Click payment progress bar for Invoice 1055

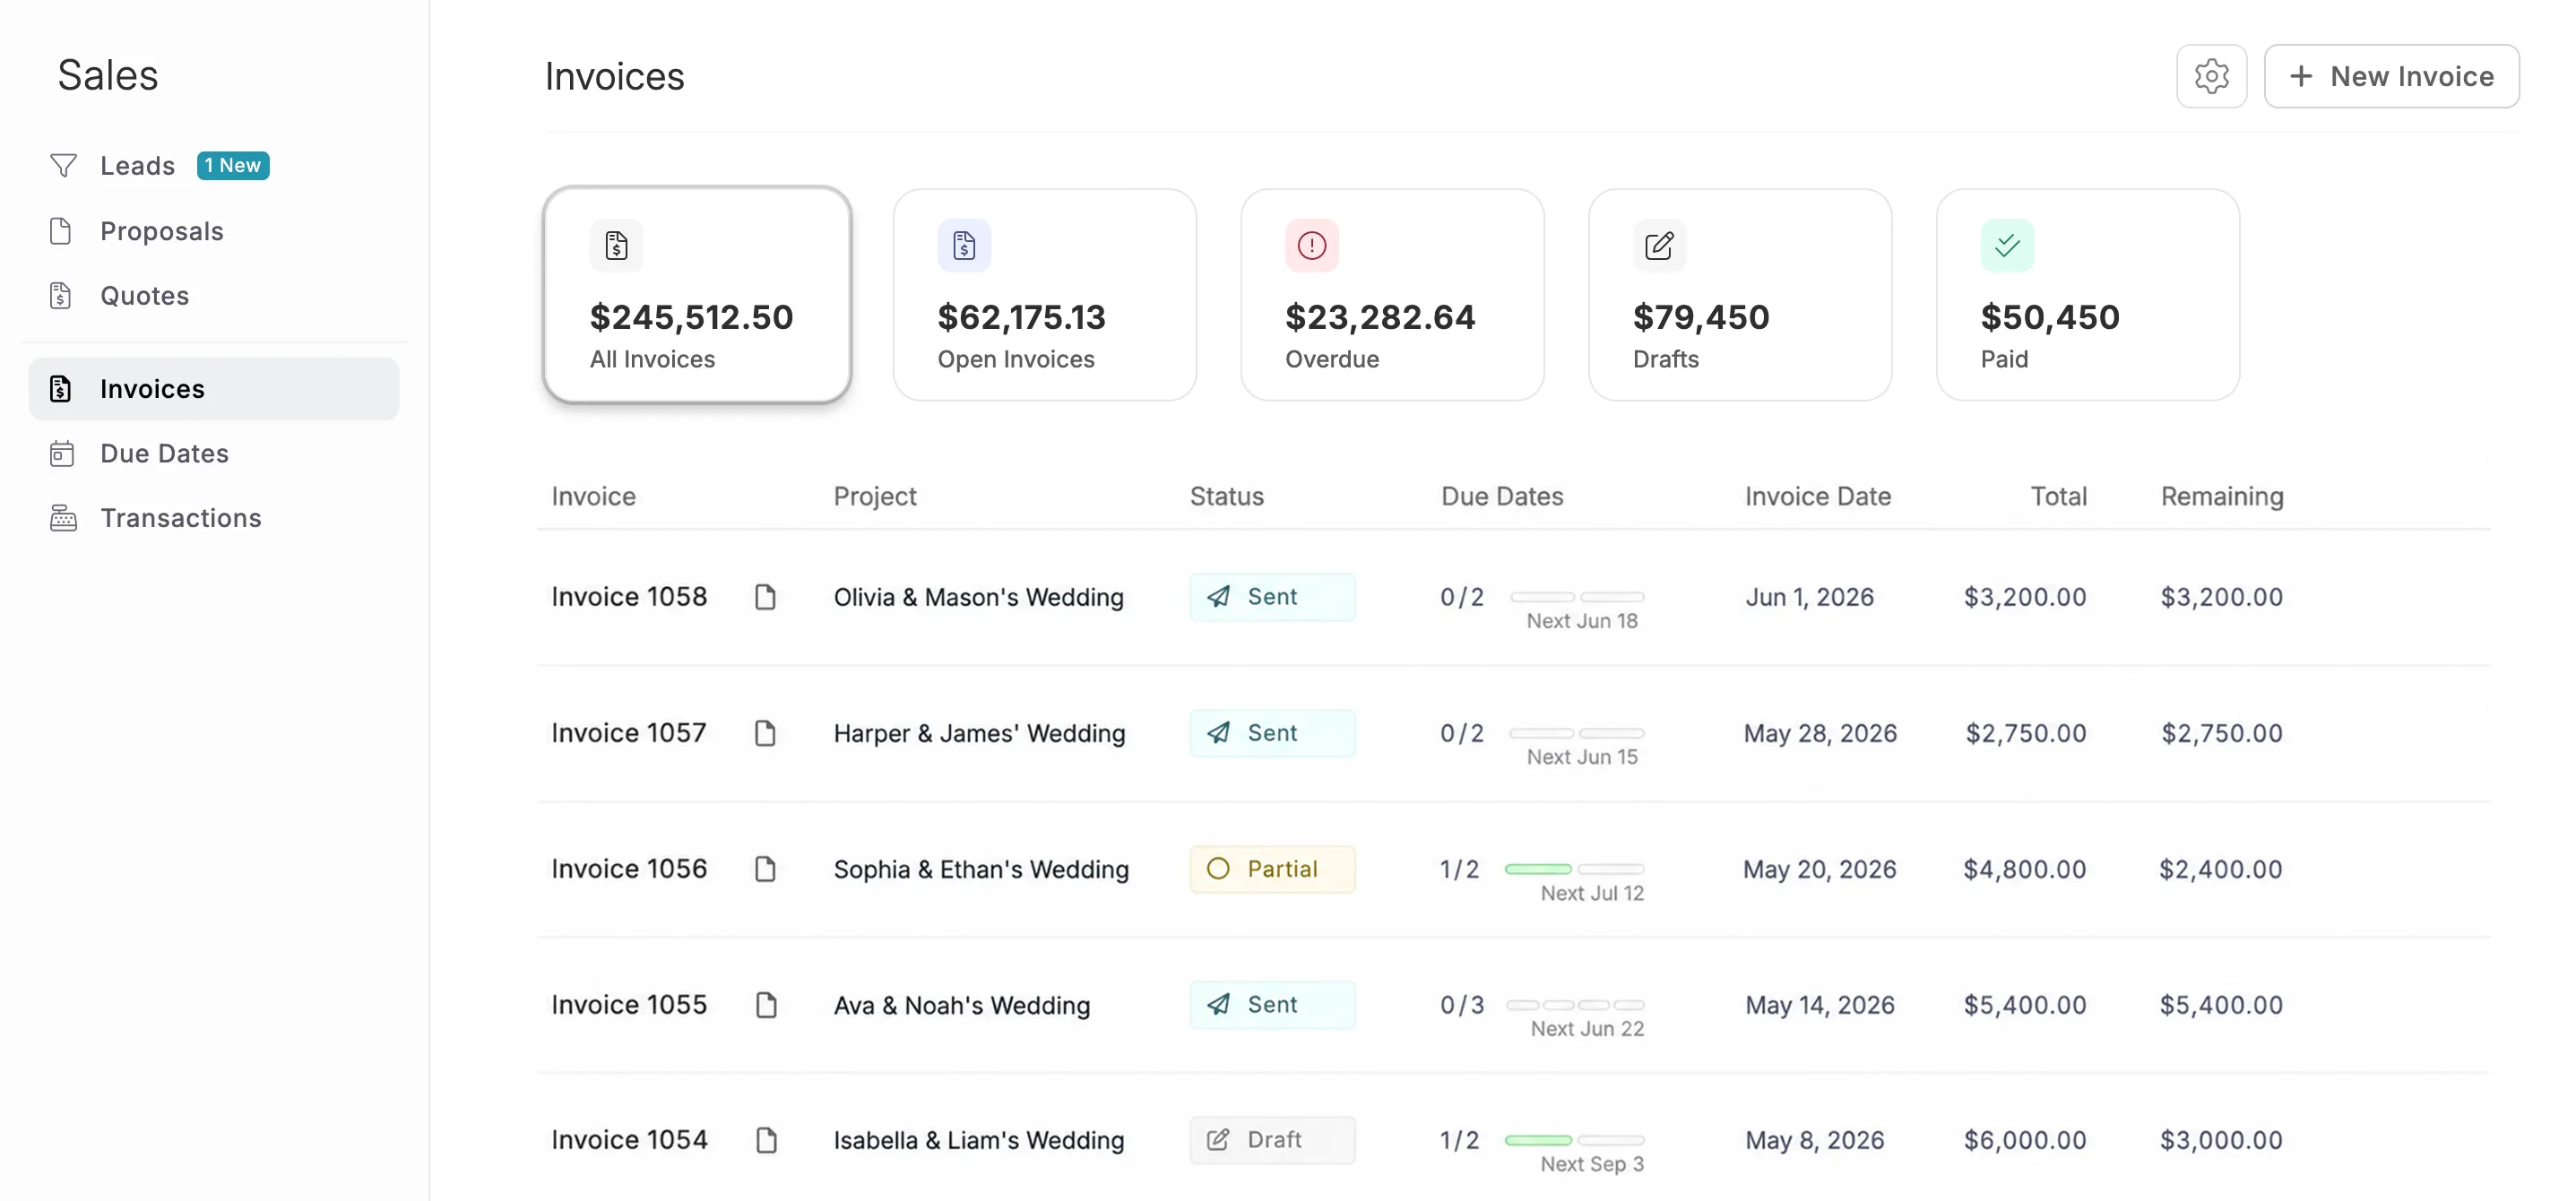pos(1575,1005)
